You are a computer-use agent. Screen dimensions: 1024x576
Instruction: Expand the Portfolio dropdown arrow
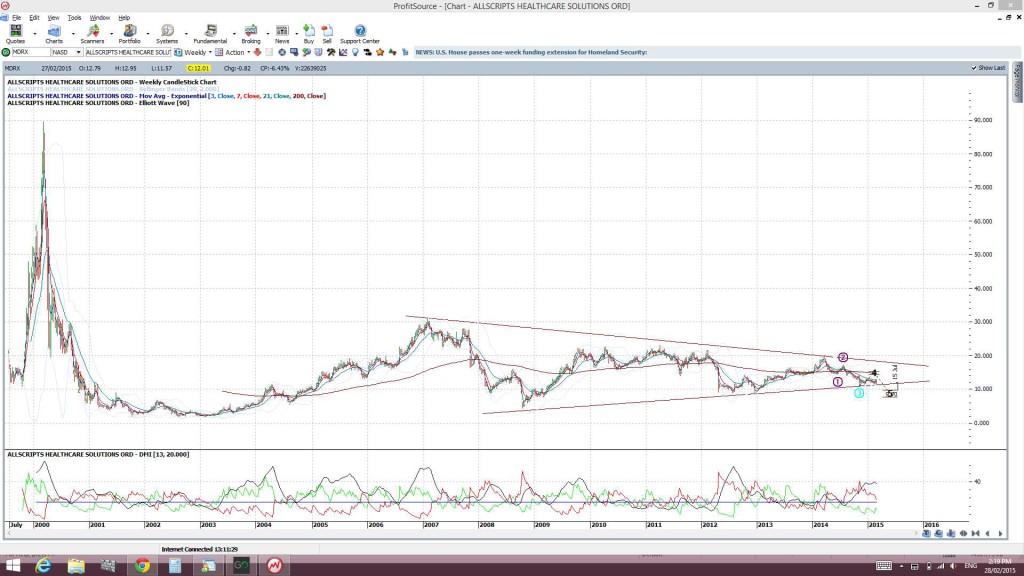(x=148, y=33)
